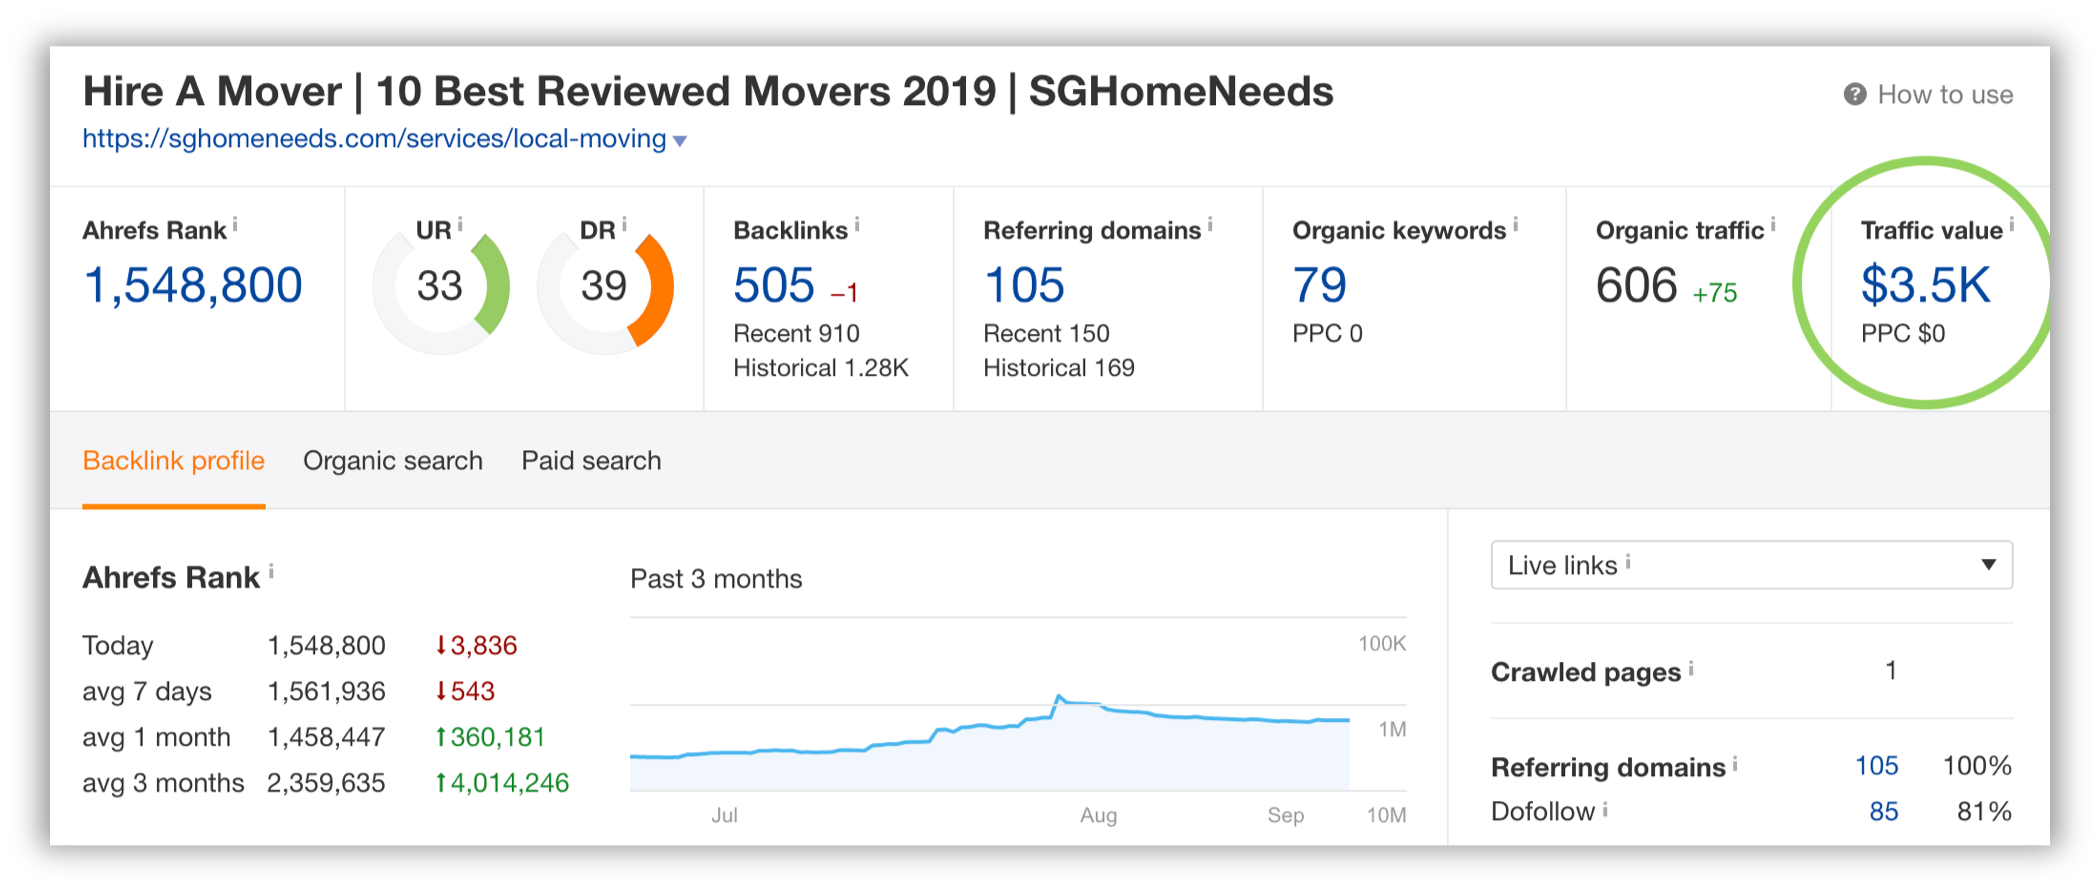Show info tooltip for Traffic value
2100x889 pixels.
pyautogui.click(x=2012, y=225)
